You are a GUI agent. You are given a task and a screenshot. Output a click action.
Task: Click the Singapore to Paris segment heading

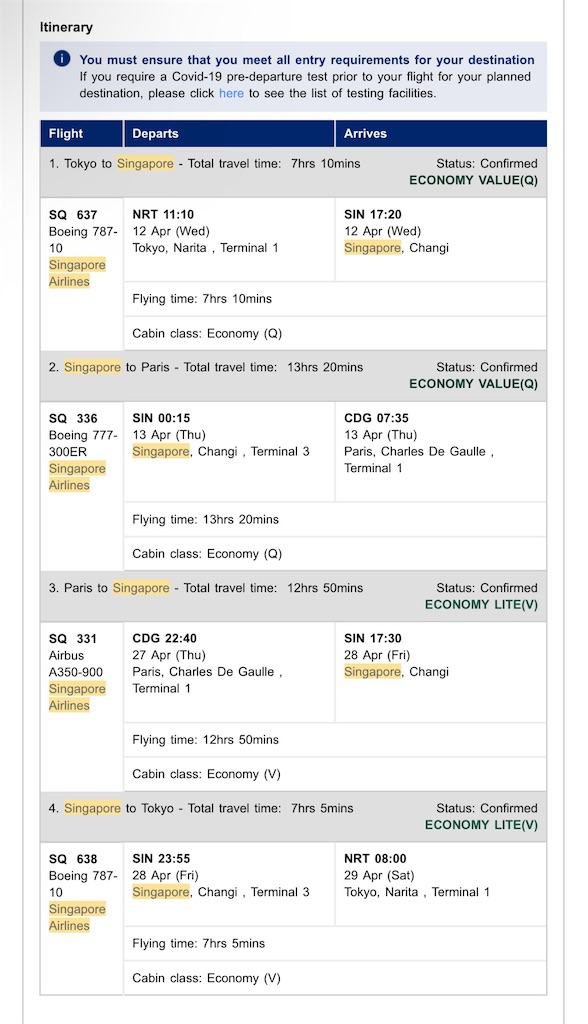pos(206,367)
